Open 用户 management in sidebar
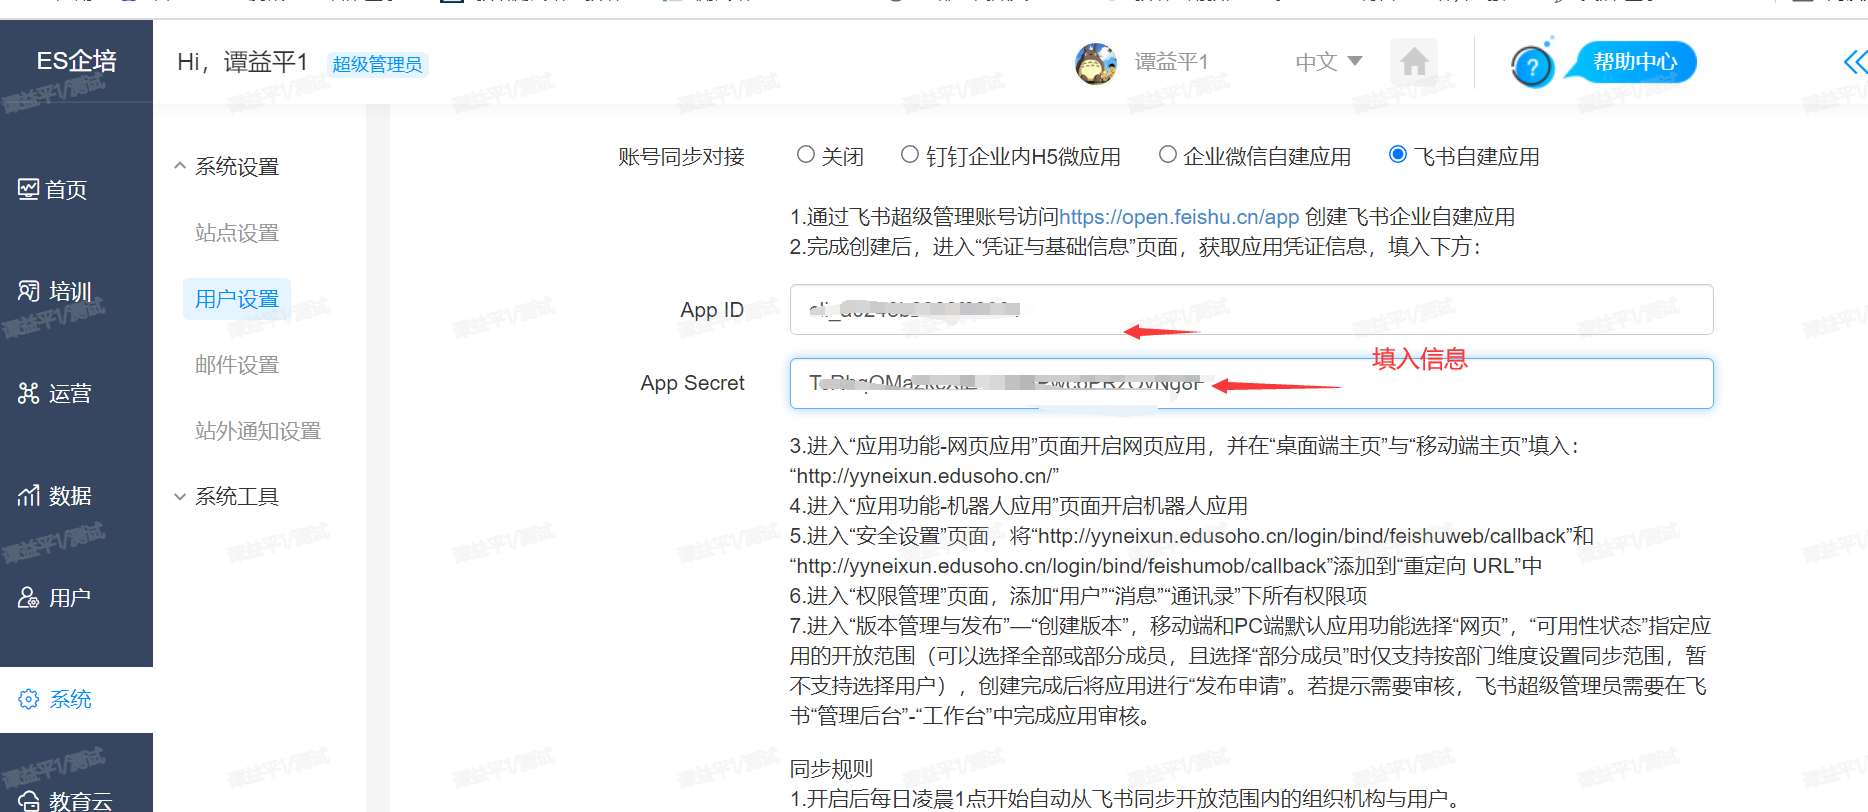 pos(56,598)
